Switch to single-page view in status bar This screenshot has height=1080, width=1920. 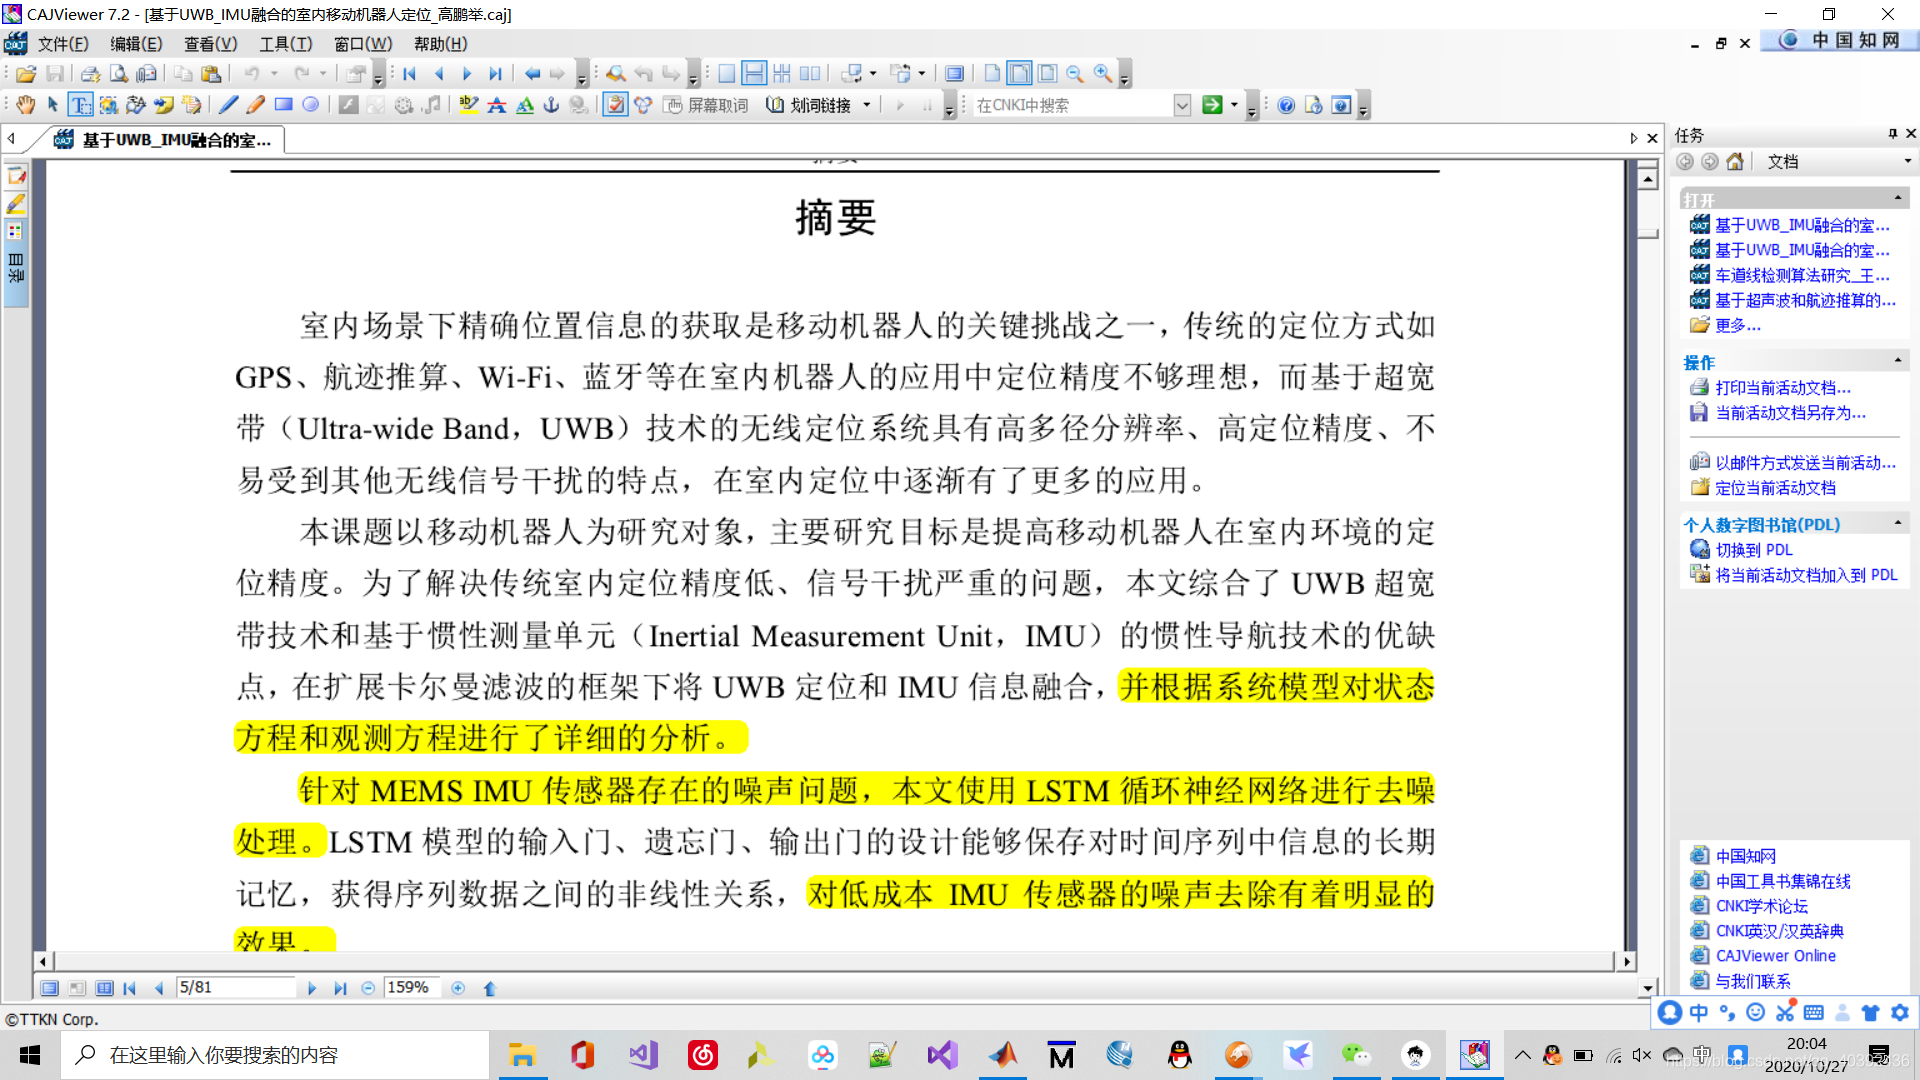(49, 988)
